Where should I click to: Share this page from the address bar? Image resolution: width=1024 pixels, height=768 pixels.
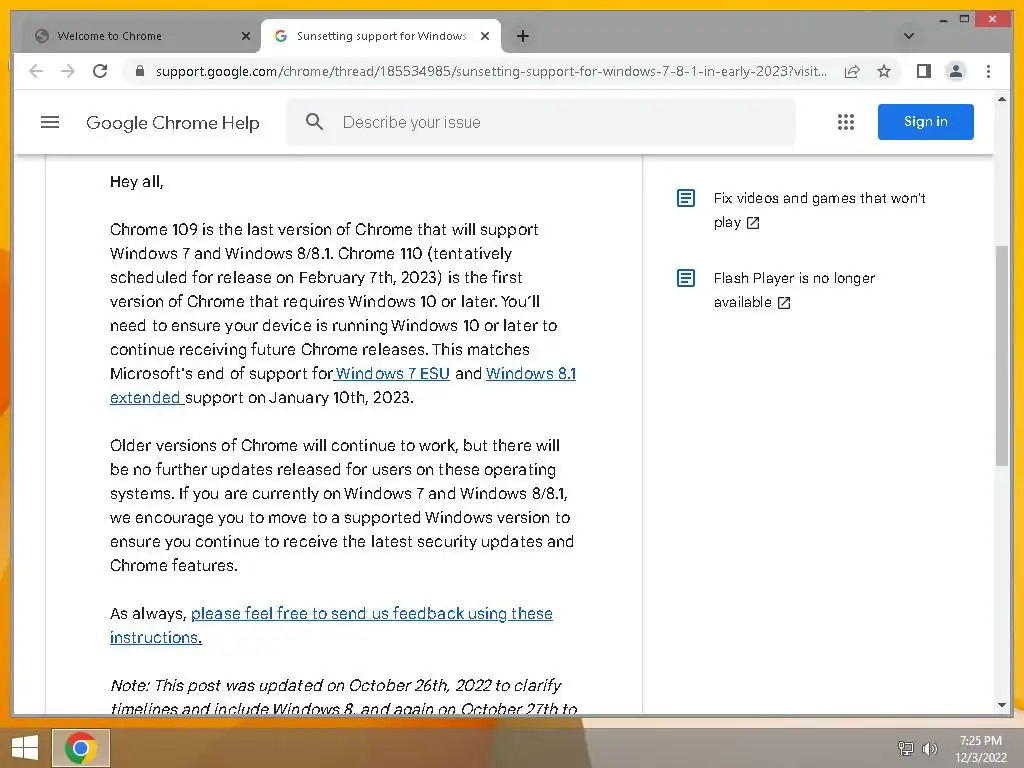852,71
